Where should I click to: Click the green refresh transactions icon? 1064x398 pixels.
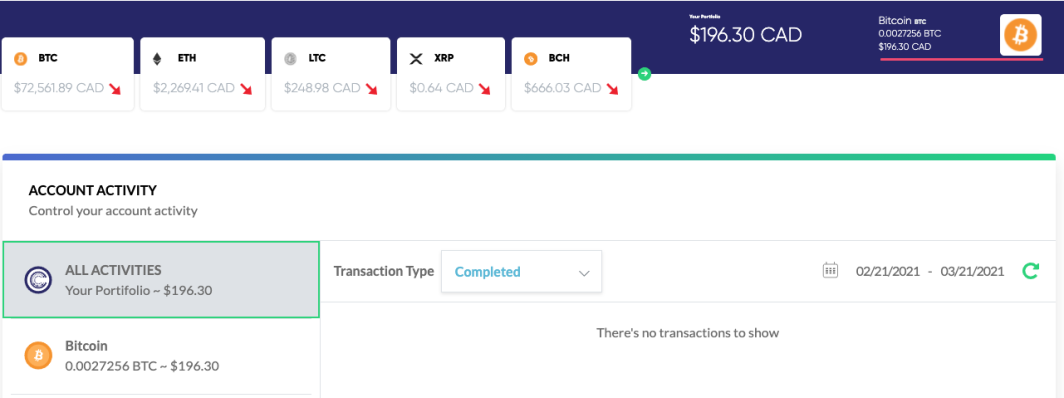(1030, 271)
